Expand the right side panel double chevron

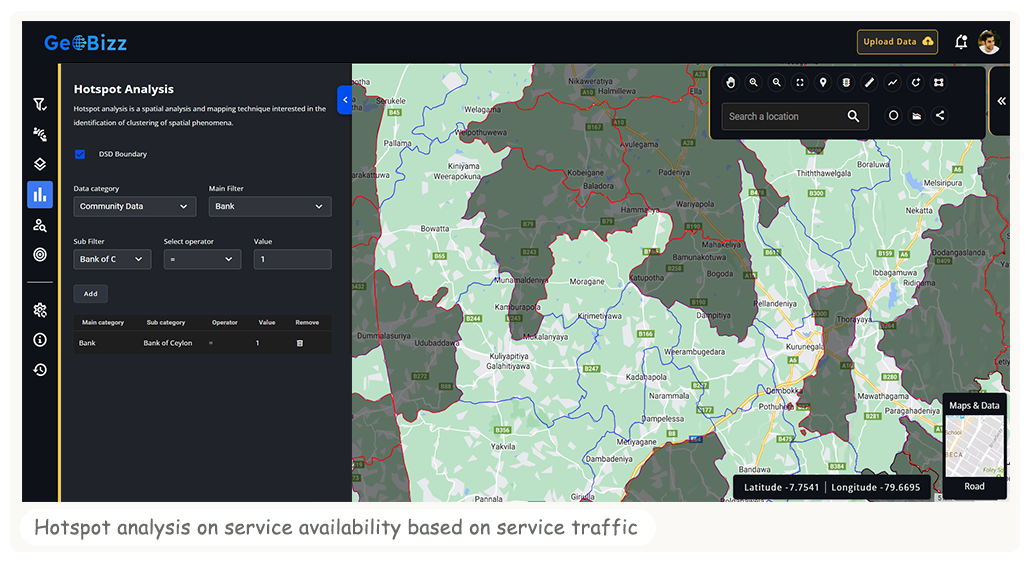(x=1001, y=101)
